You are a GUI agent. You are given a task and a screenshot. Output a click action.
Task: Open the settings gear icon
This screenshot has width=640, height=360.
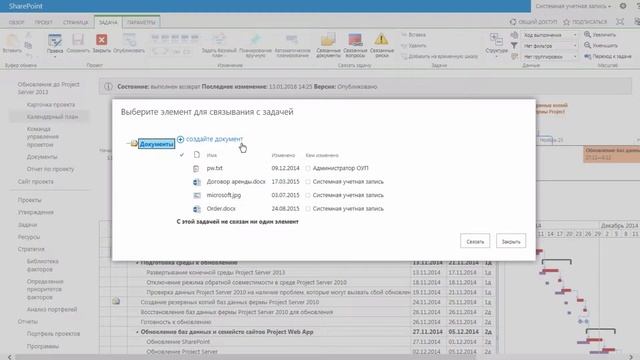623,6
